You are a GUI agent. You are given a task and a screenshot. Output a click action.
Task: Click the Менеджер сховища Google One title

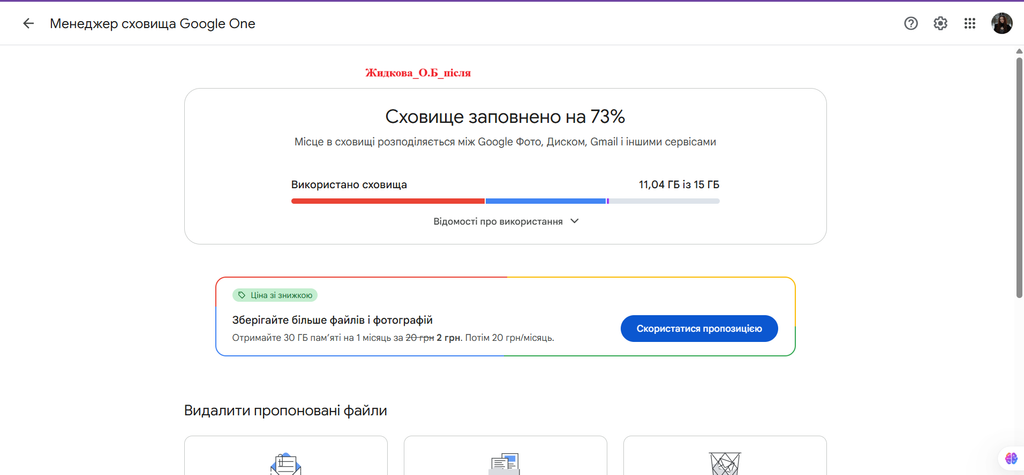point(152,24)
